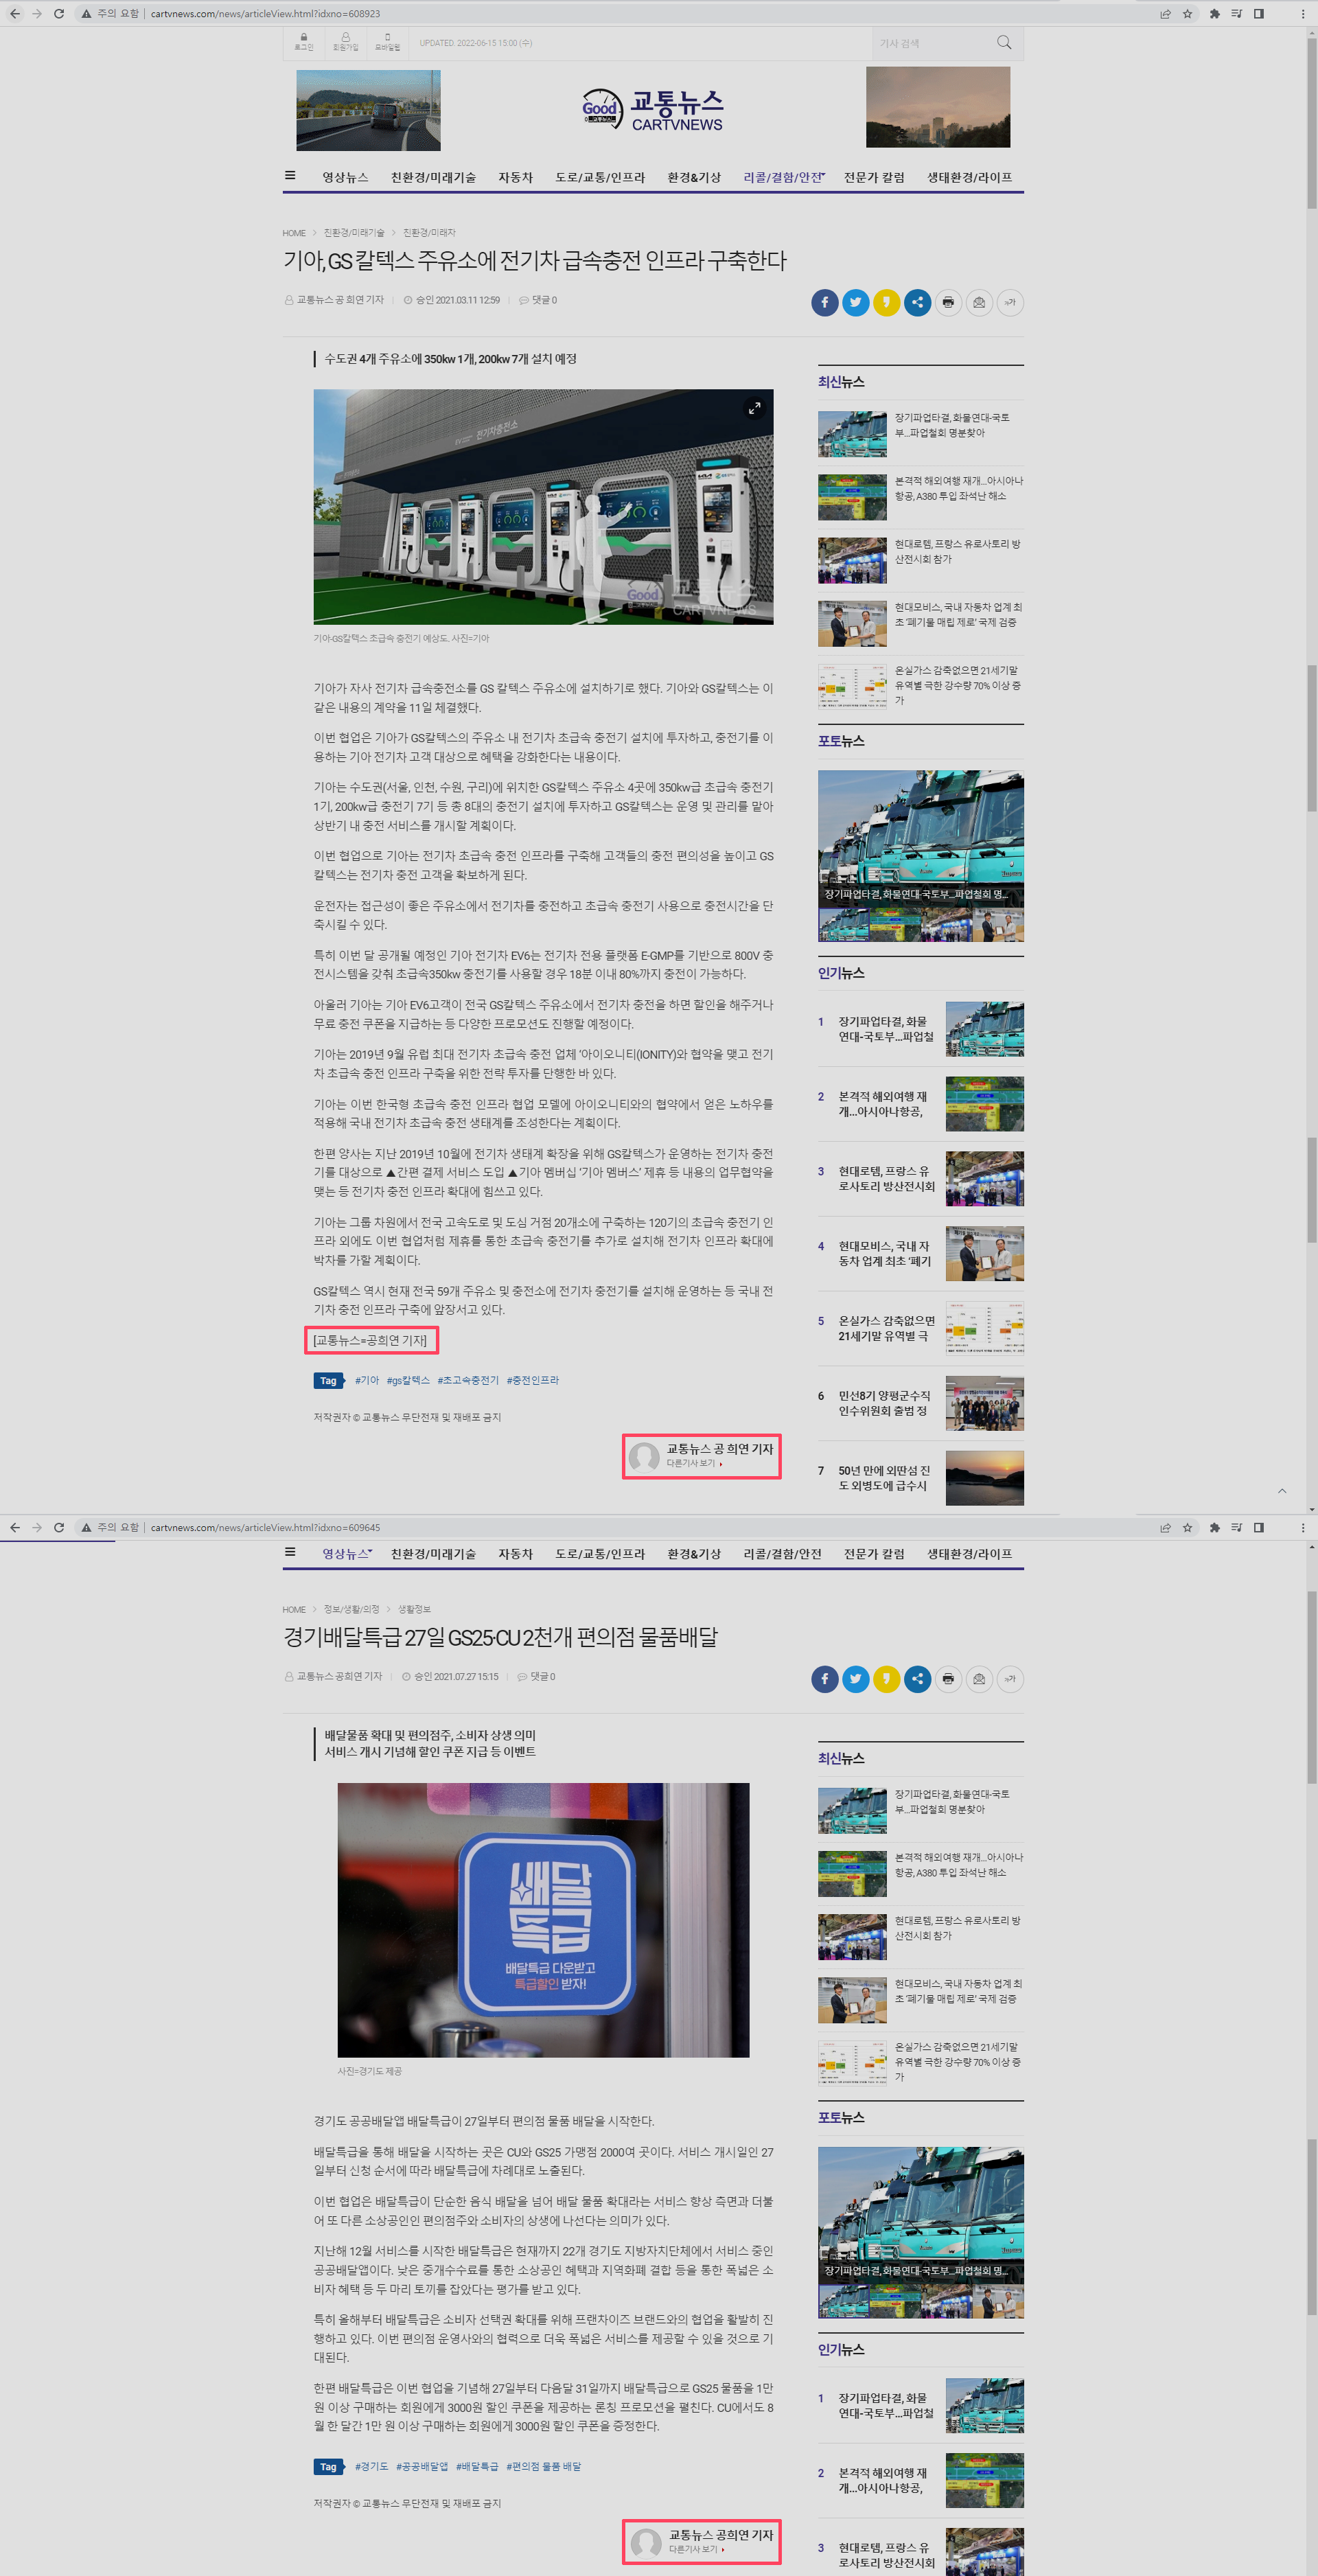This screenshot has width=1318, height=2576.
Task: Click the vertical scrollbar of the 경기배달특급 article window
Action: (x=1311, y=1688)
